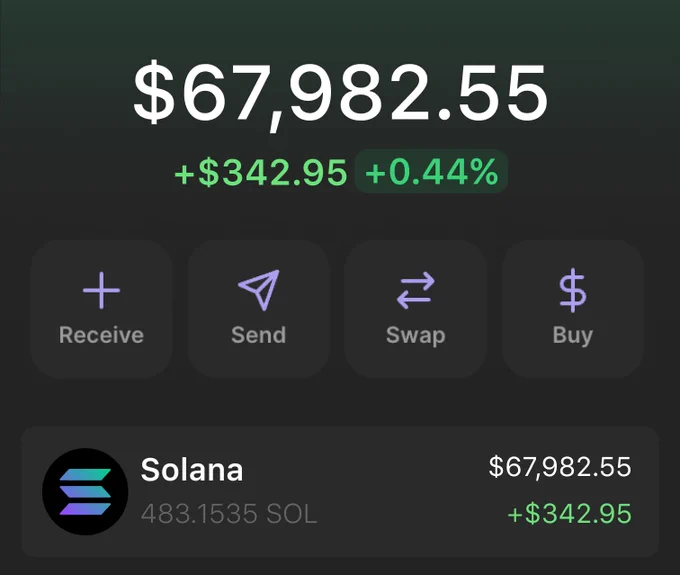
Task: Click the green +$342.95 change under balance
Action: [x=261, y=172]
